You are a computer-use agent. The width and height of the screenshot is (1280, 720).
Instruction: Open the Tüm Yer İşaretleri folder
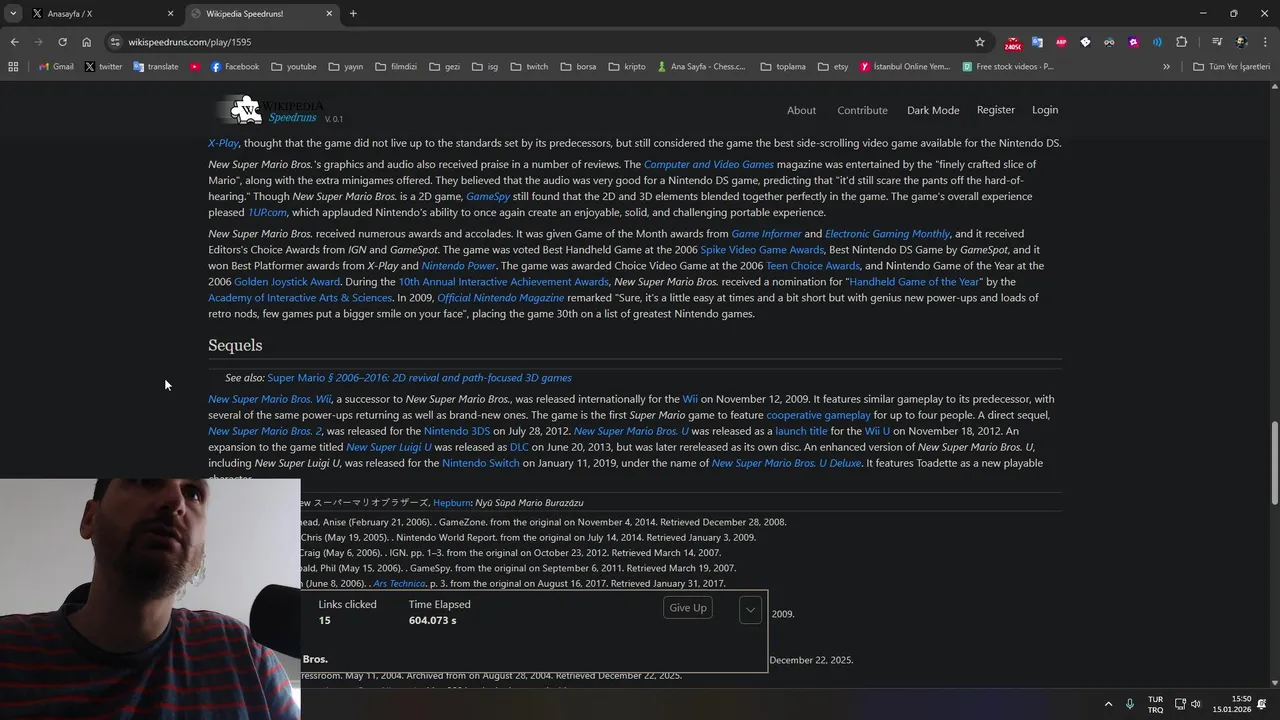(1231, 67)
